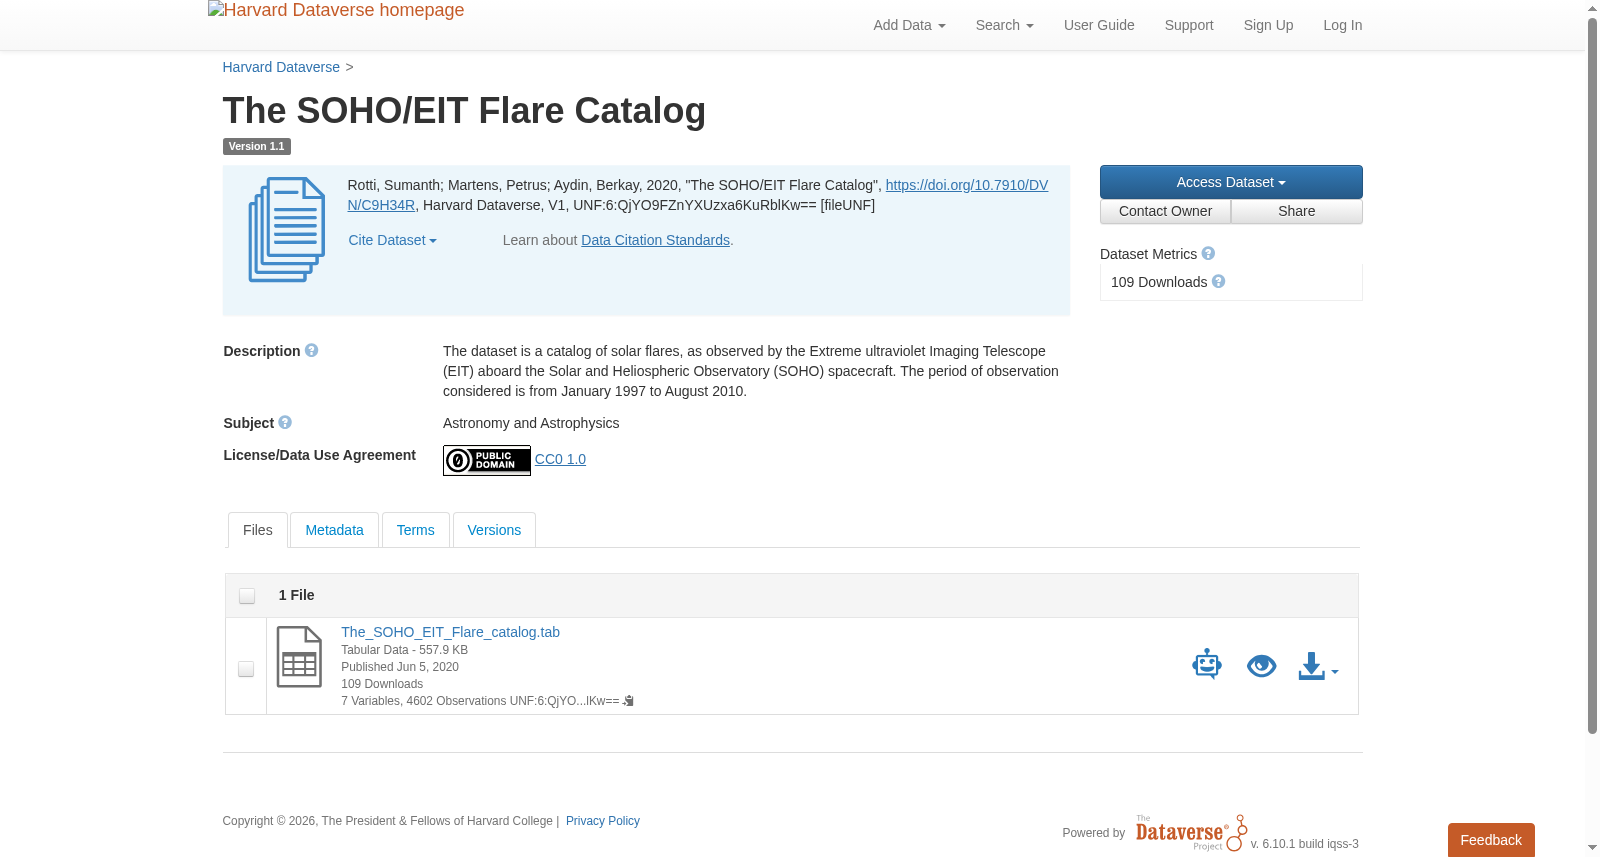Viewport: 1600px width, 857px height.
Task: Click the Version 1.1 badge
Action: [x=256, y=146]
